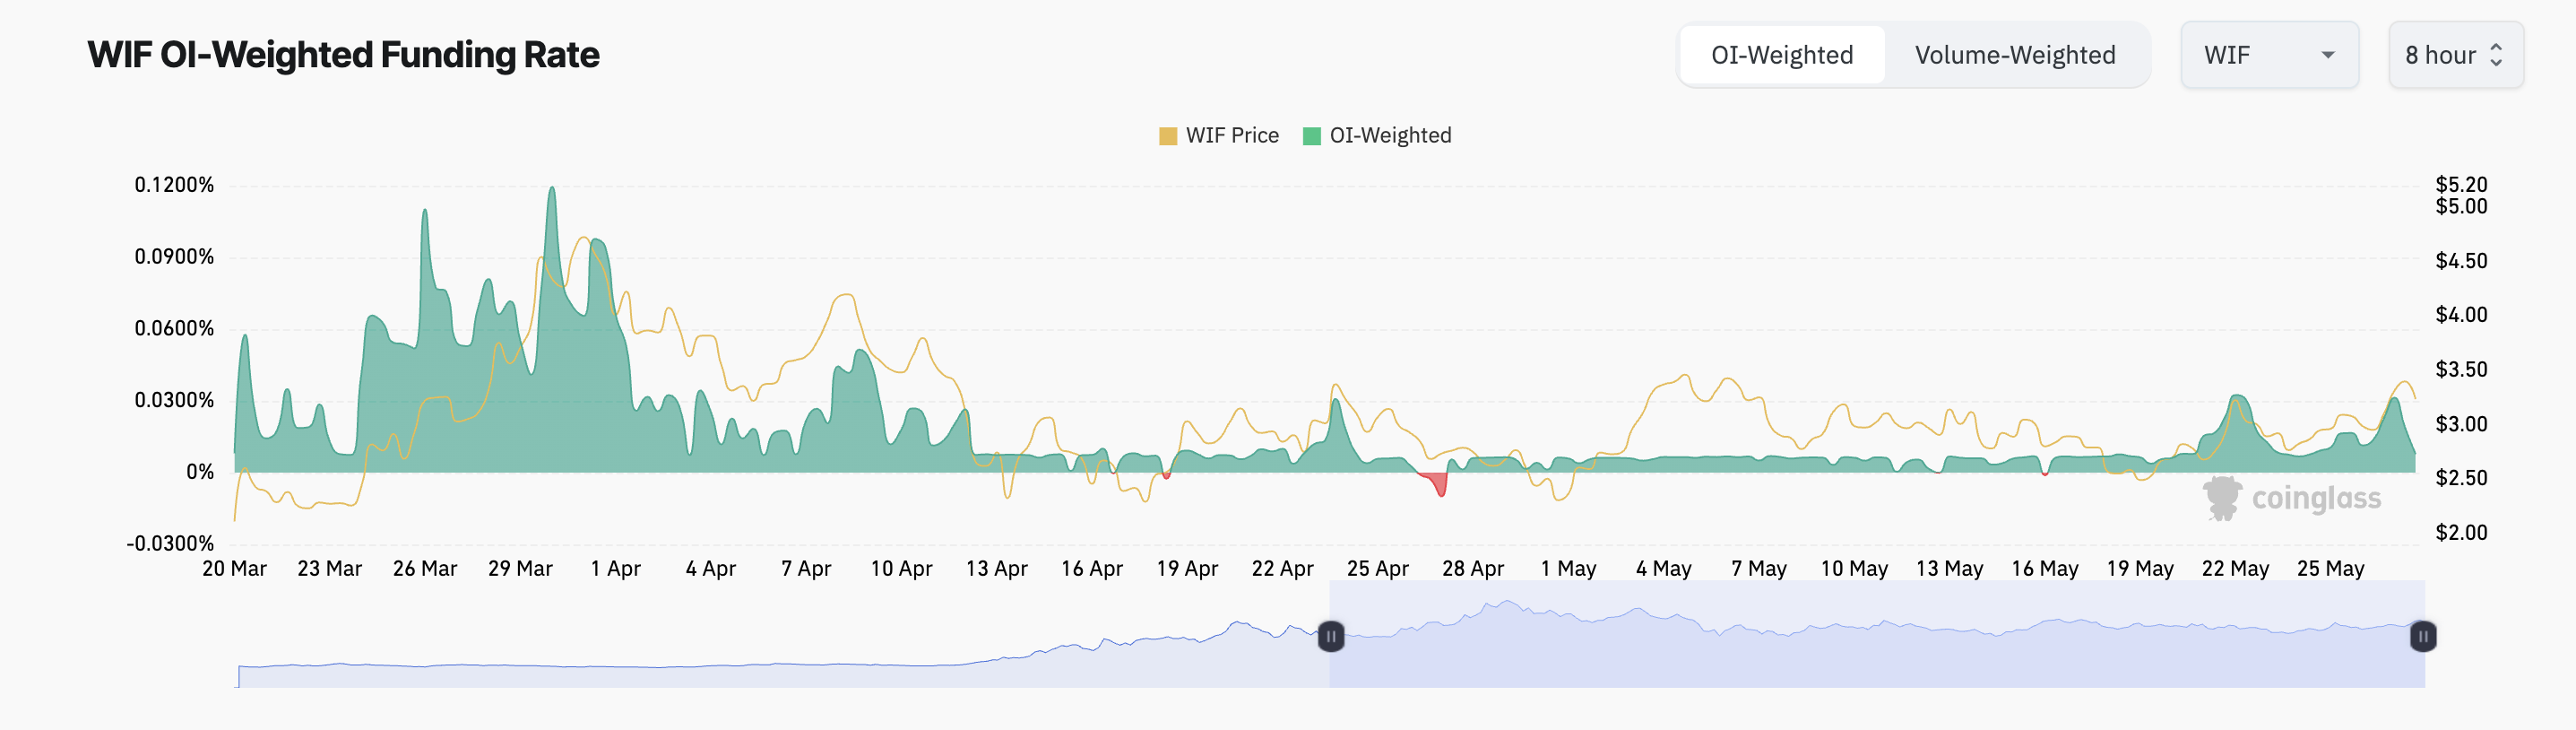The image size is (2576, 730).
Task: Toggle OI-Weighted legend series
Action: 1377,135
